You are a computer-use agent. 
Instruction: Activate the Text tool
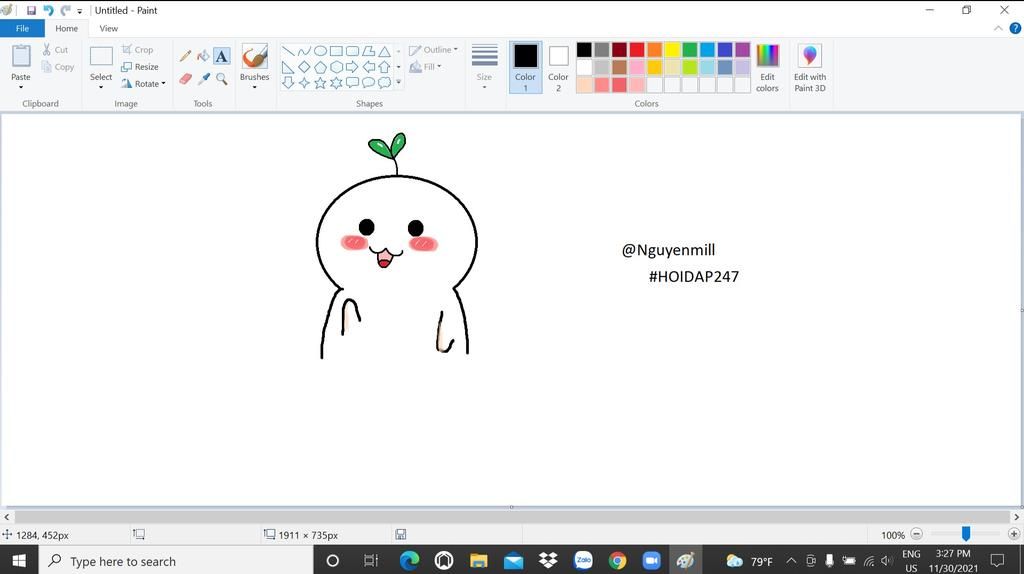pos(221,56)
